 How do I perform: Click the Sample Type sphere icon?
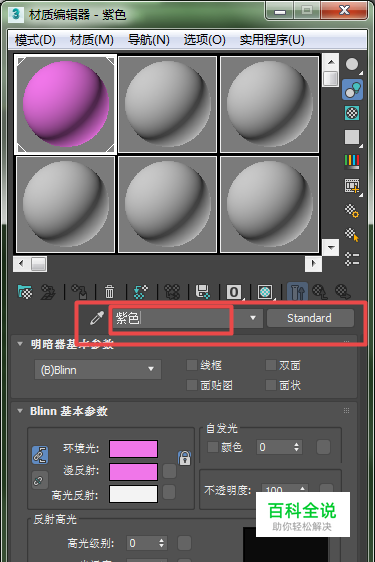[x=352, y=65]
